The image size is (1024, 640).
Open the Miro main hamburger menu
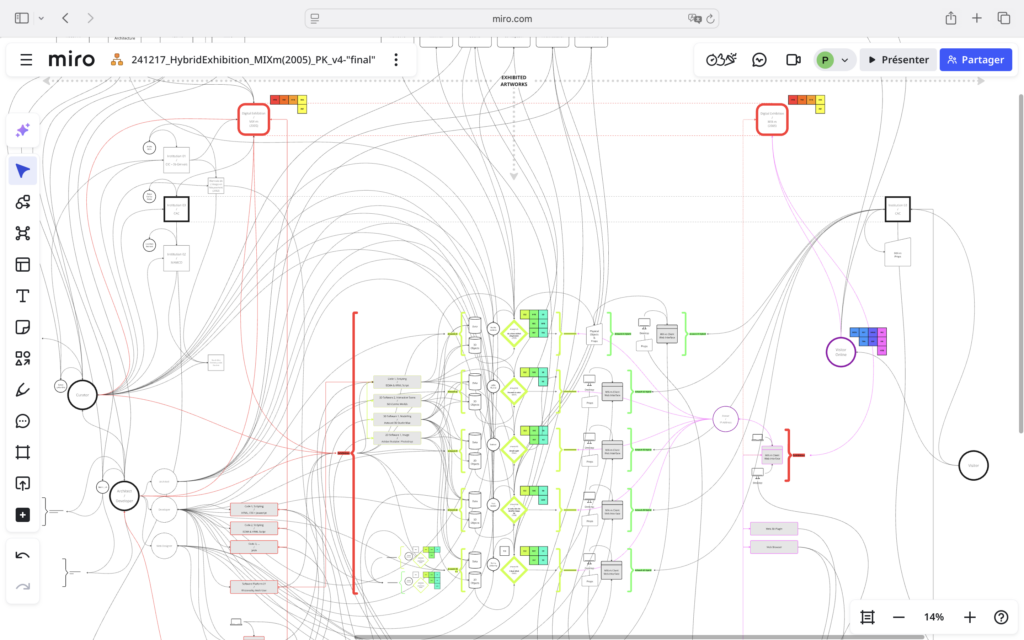[x=26, y=60]
